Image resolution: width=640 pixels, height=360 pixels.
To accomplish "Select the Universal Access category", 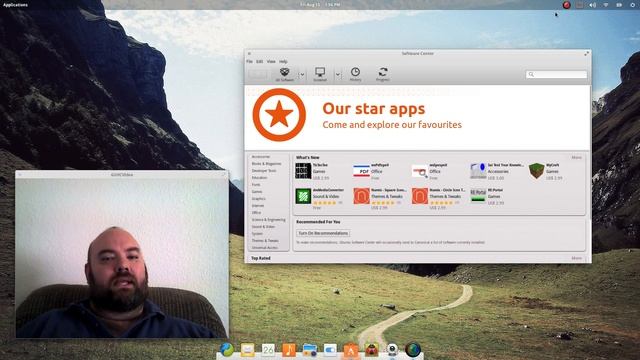I will [264, 247].
